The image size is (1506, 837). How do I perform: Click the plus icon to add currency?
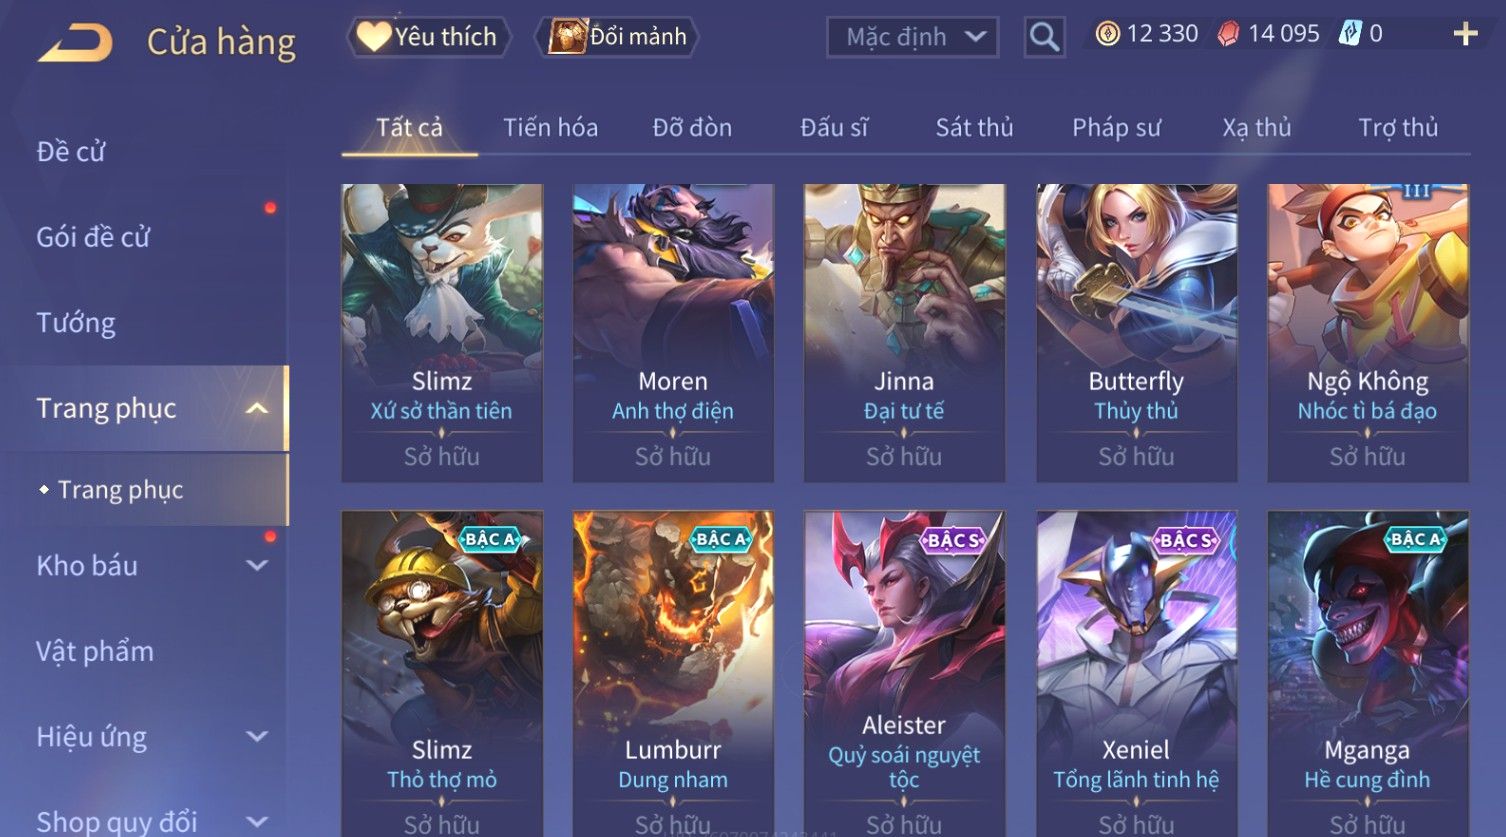pyautogui.click(x=1465, y=34)
